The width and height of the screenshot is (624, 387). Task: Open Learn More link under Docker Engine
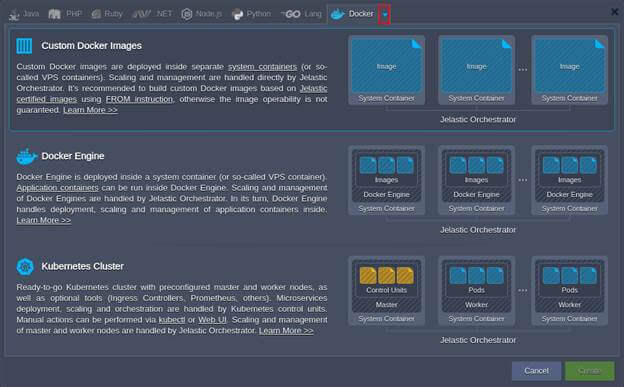pyautogui.click(x=44, y=220)
